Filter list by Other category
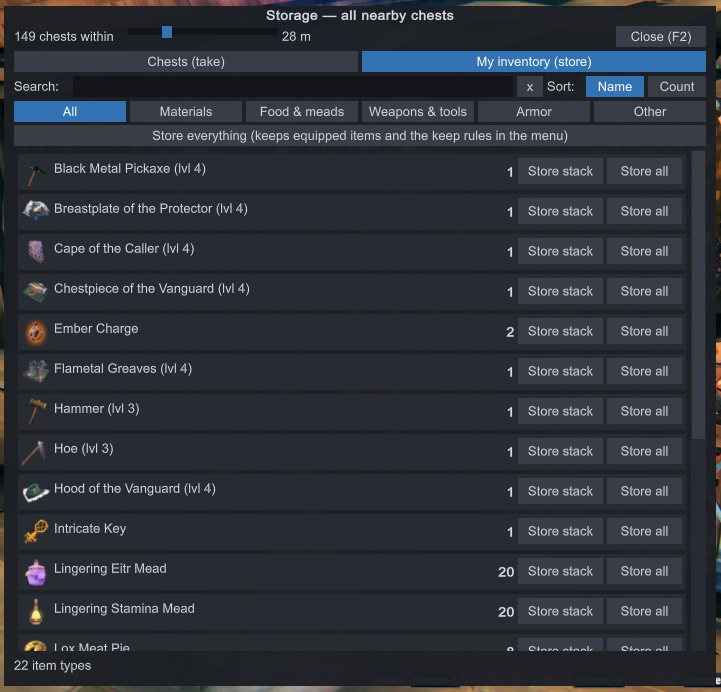Image resolution: width=721 pixels, height=692 pixels. (650, 112)
